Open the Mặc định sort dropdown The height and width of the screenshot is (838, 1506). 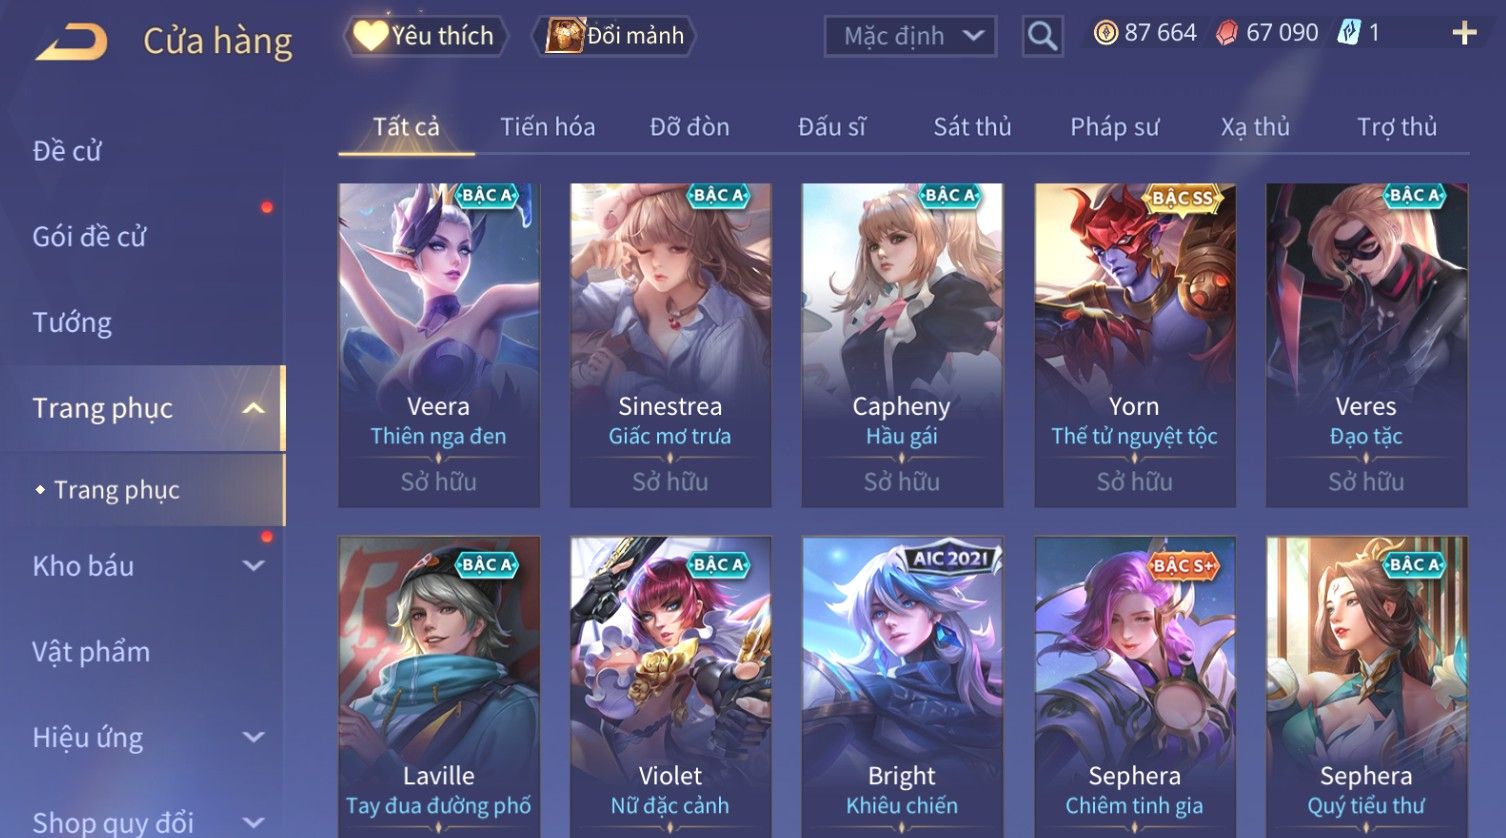click(x=910, y=36)
